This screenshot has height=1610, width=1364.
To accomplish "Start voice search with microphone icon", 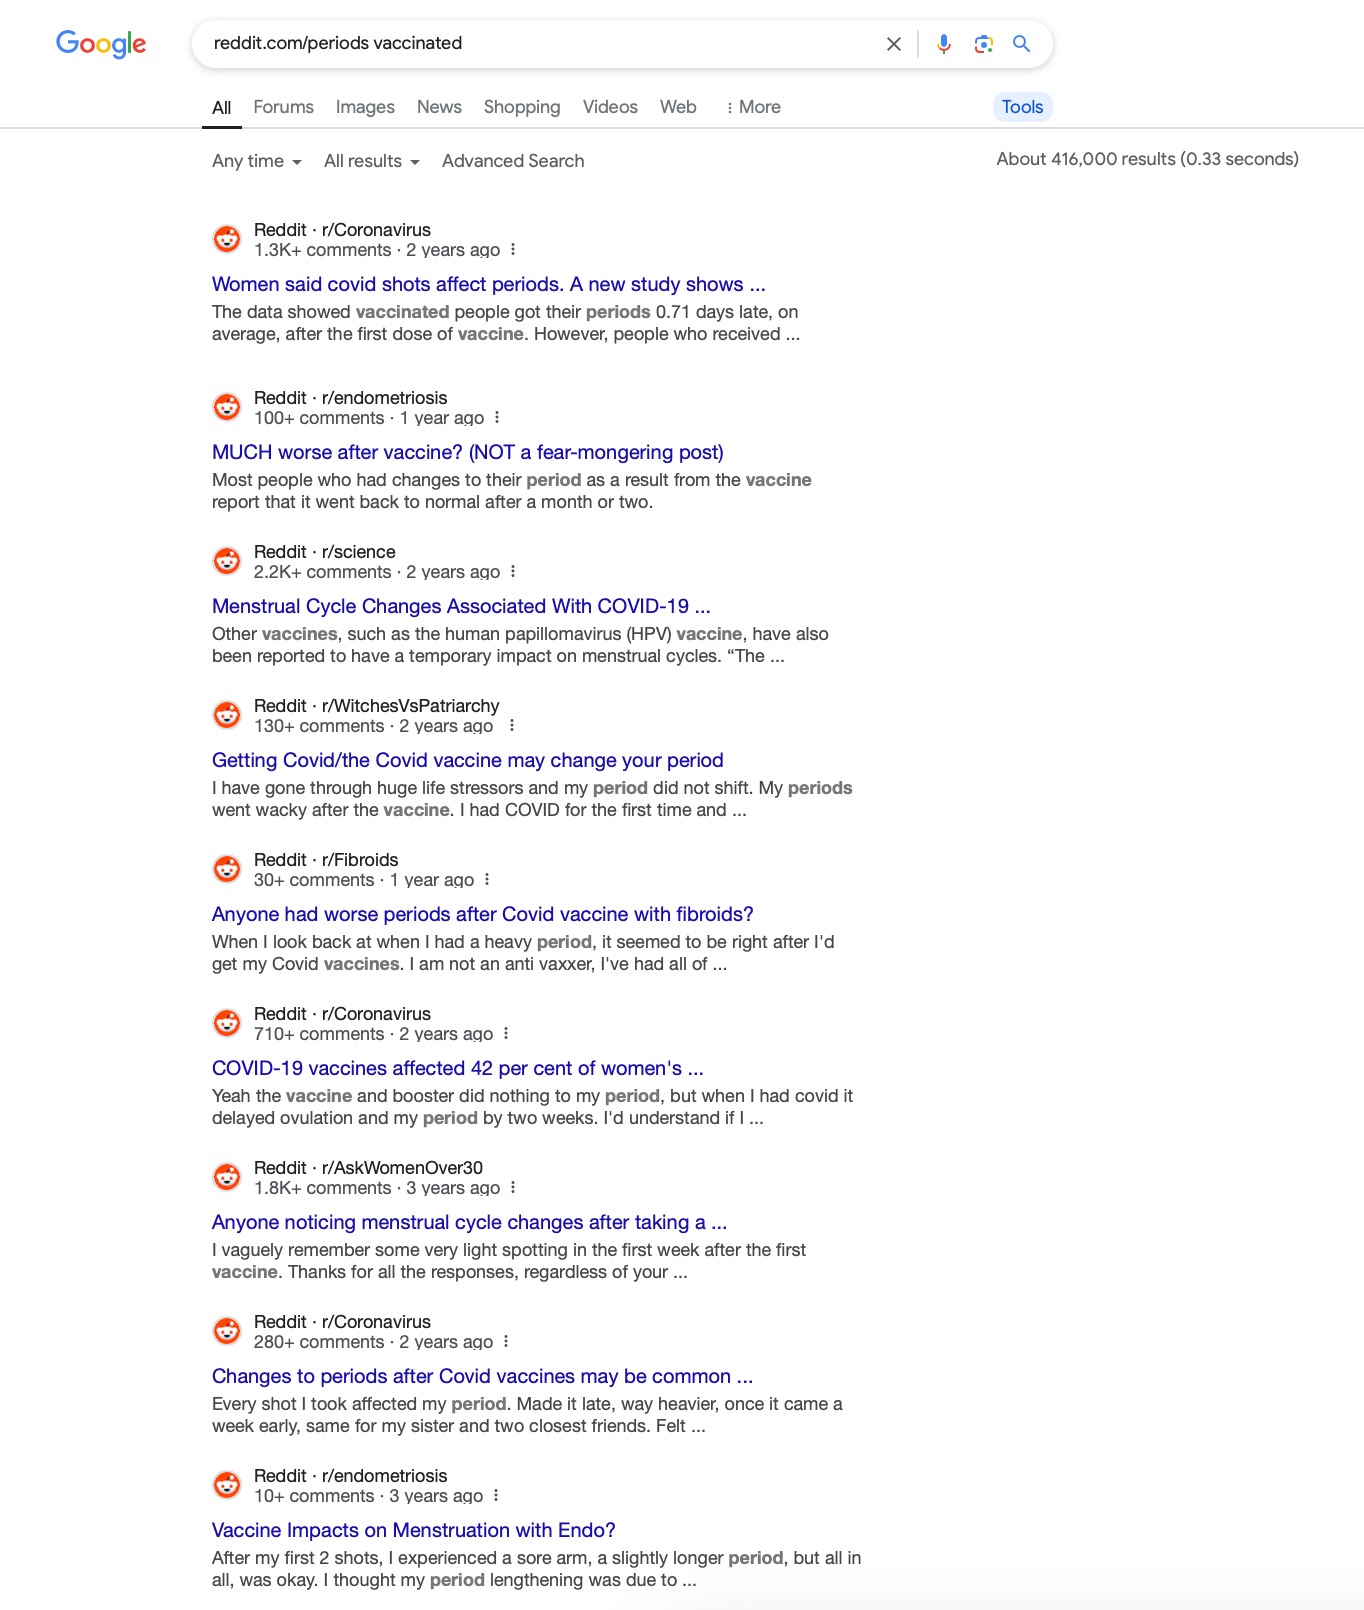I will click(943, 44).
